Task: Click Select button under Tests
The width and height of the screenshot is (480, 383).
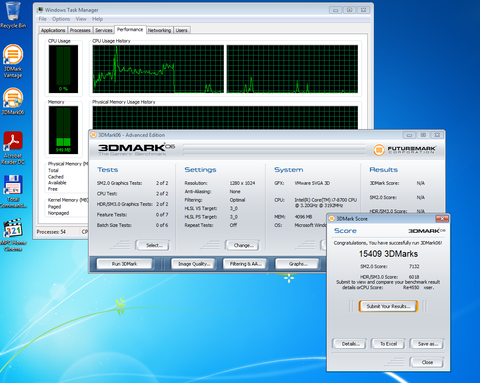Action: click(153, 245)
